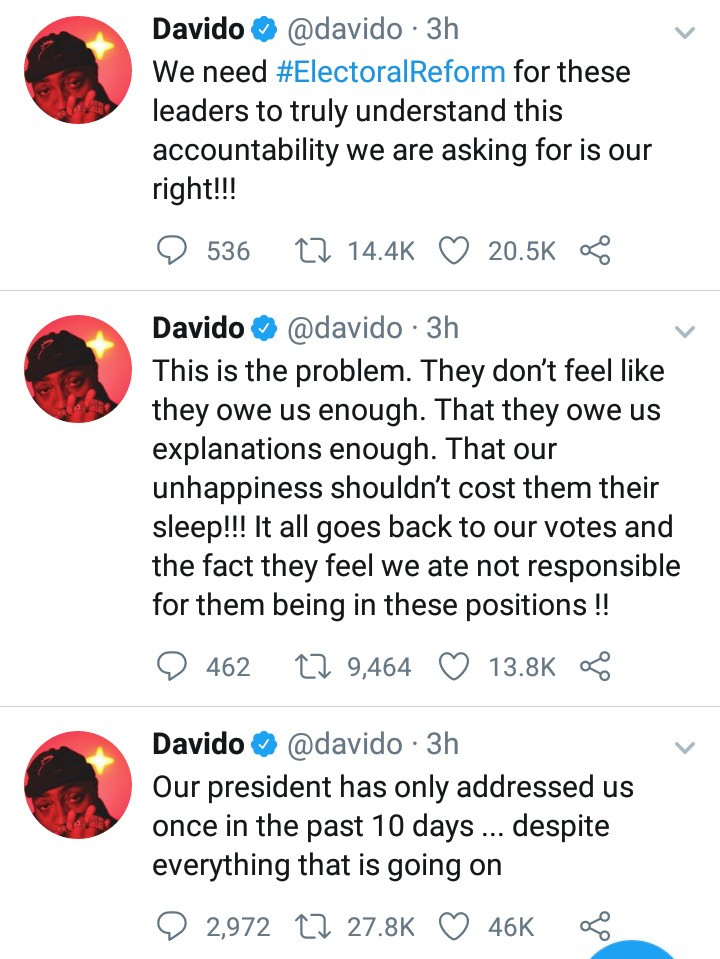
Task: Open the #ElectoralReform hashtag link
Action: pos(391,72)
